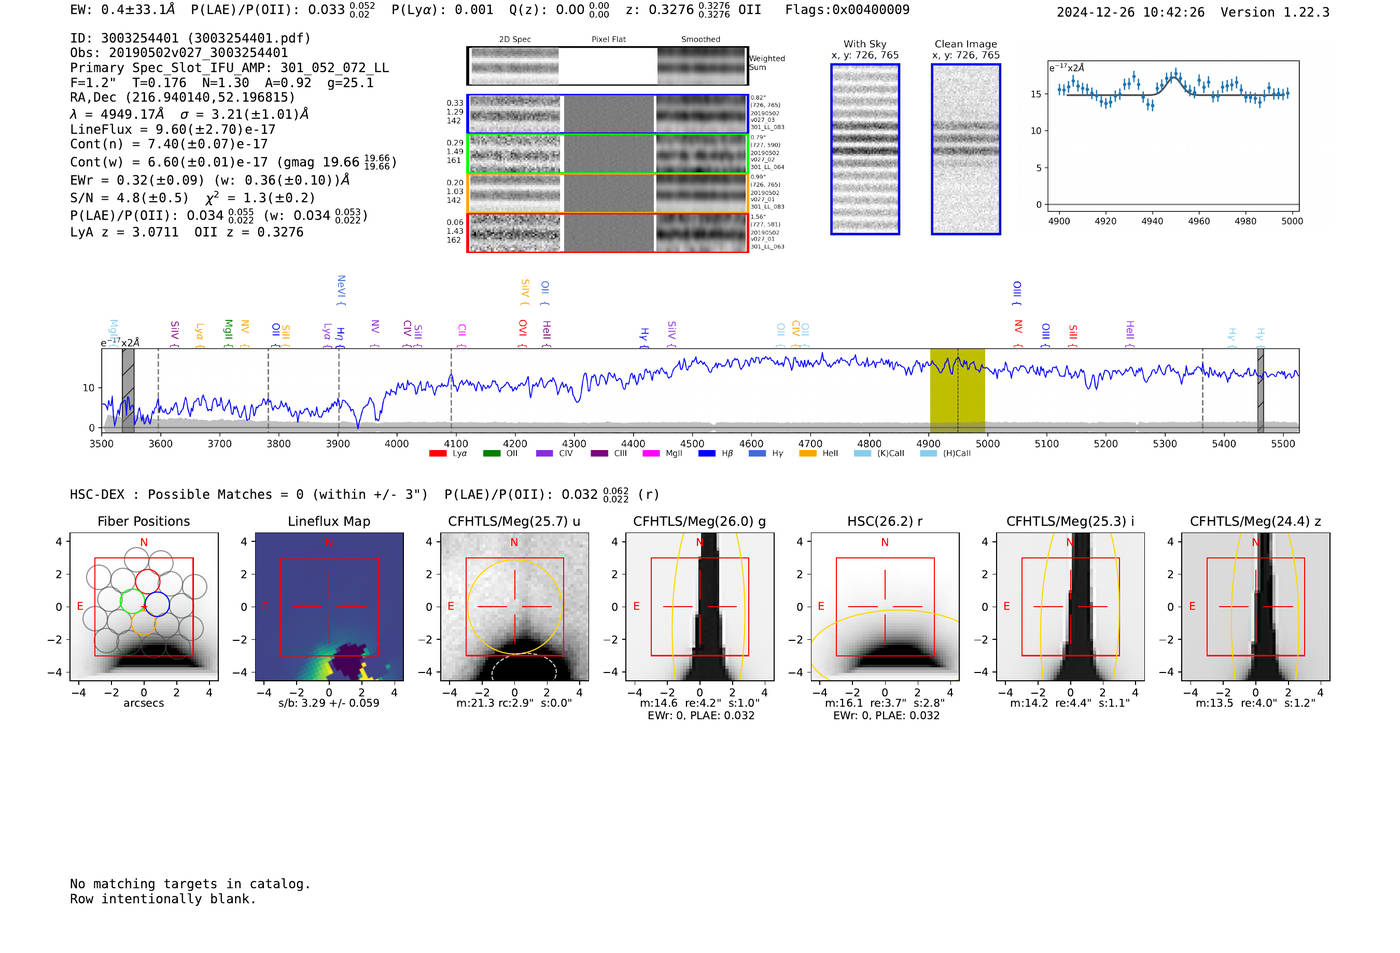Select the red-bordered 2D spectrum fiber row
Viewport: 1400px width, 953px height.
pos(607,232)
